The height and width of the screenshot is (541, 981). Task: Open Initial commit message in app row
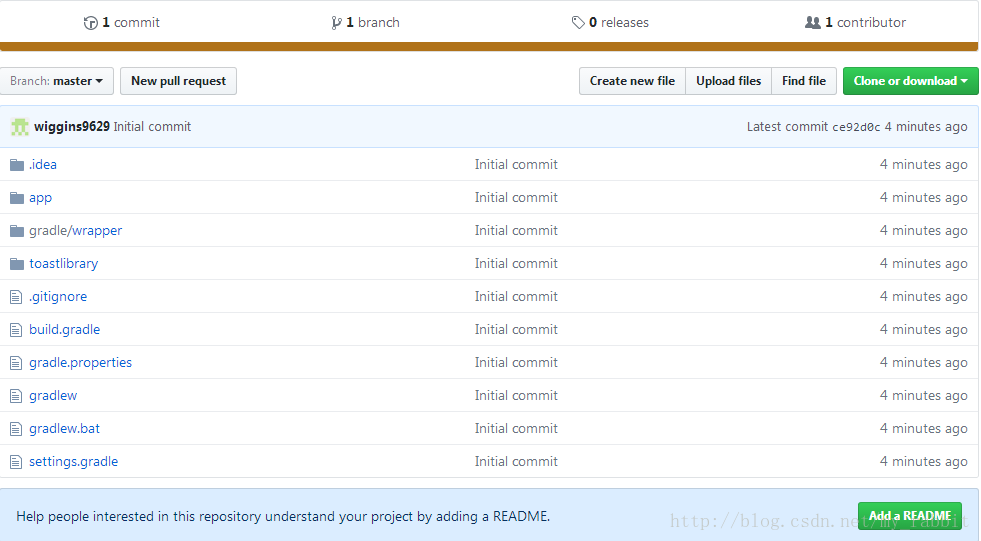click(516, 198)
